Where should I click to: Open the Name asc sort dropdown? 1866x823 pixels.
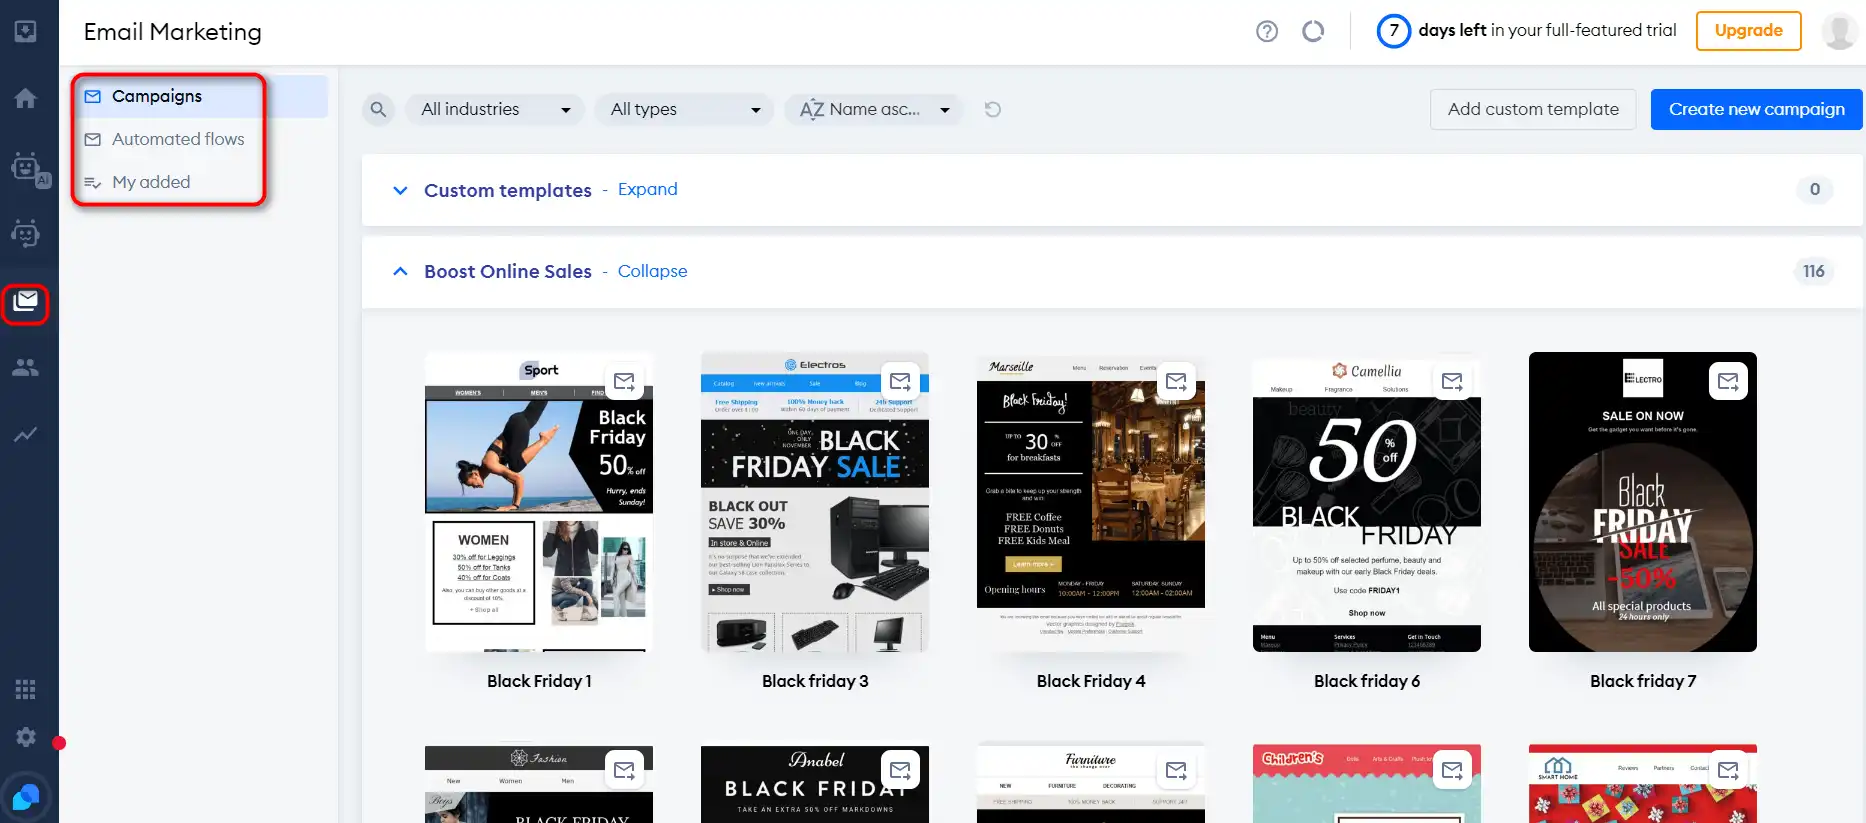click(874, 109)
